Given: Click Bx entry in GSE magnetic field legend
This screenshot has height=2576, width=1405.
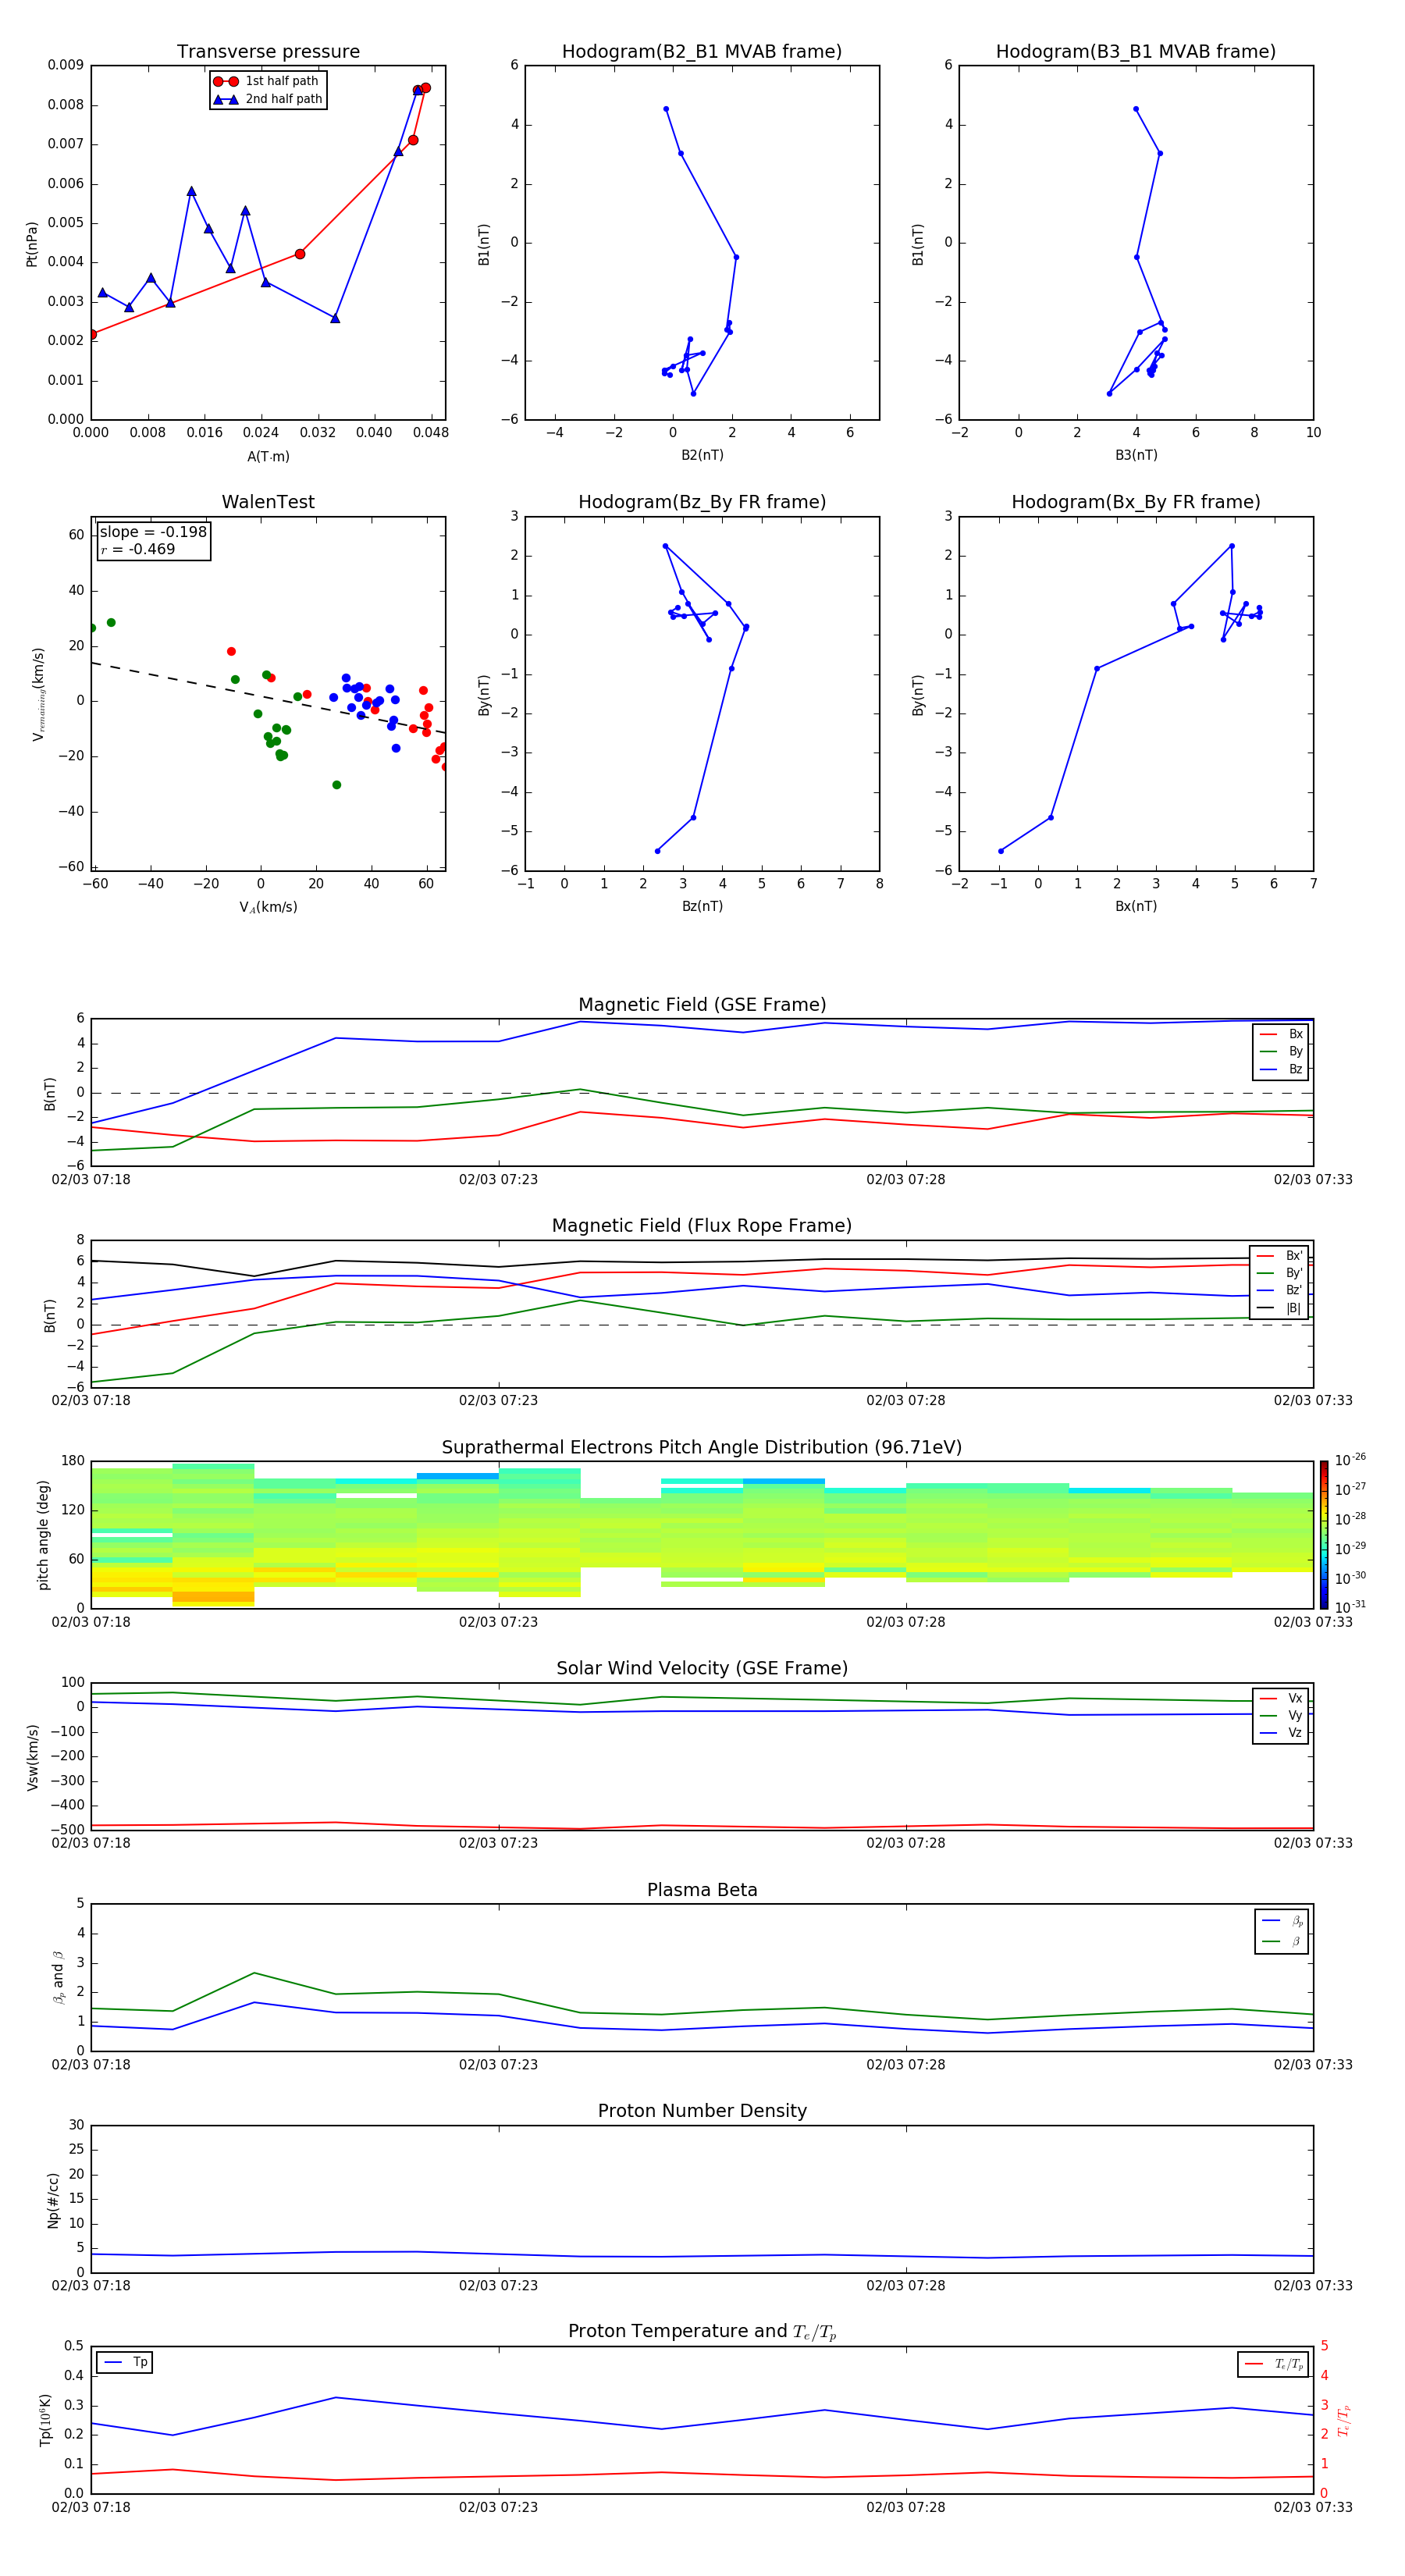Looking at the screenshot, I should (1281, 1034).
